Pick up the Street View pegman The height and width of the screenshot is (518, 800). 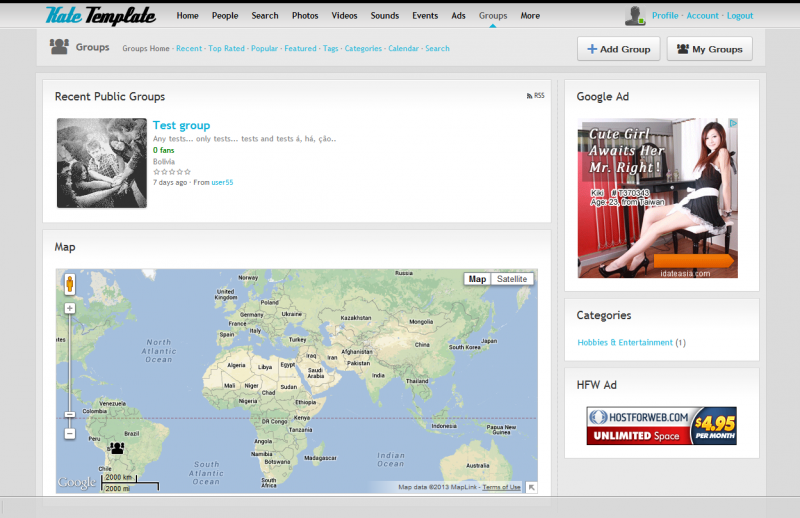pyautogui.click(x=70, y=284)
